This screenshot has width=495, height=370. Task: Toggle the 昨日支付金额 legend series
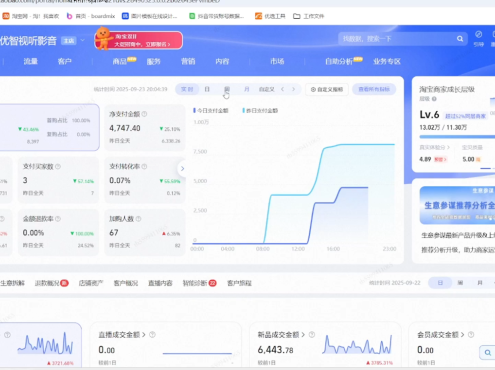coord(260,110)
